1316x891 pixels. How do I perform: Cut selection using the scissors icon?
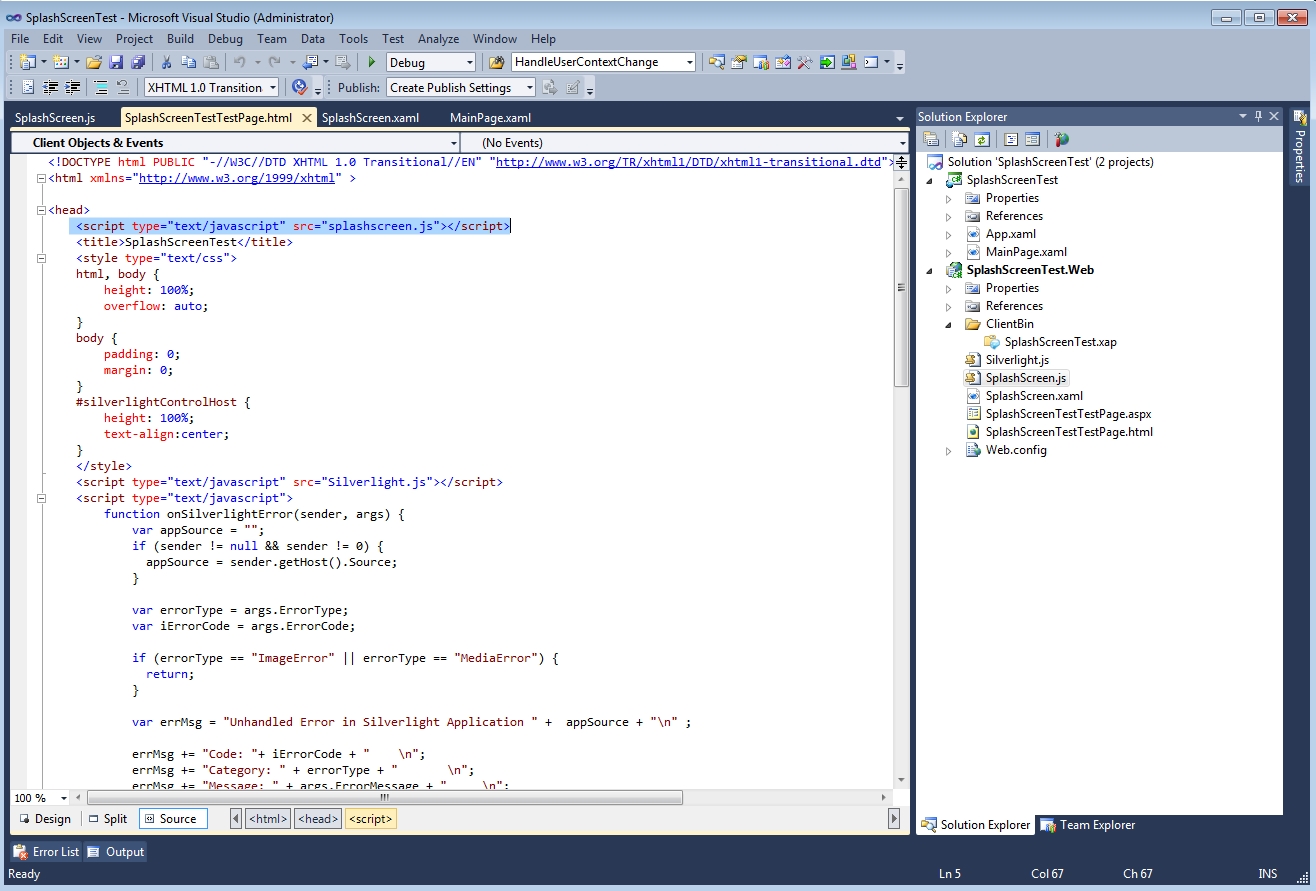(x=167, y=62)
